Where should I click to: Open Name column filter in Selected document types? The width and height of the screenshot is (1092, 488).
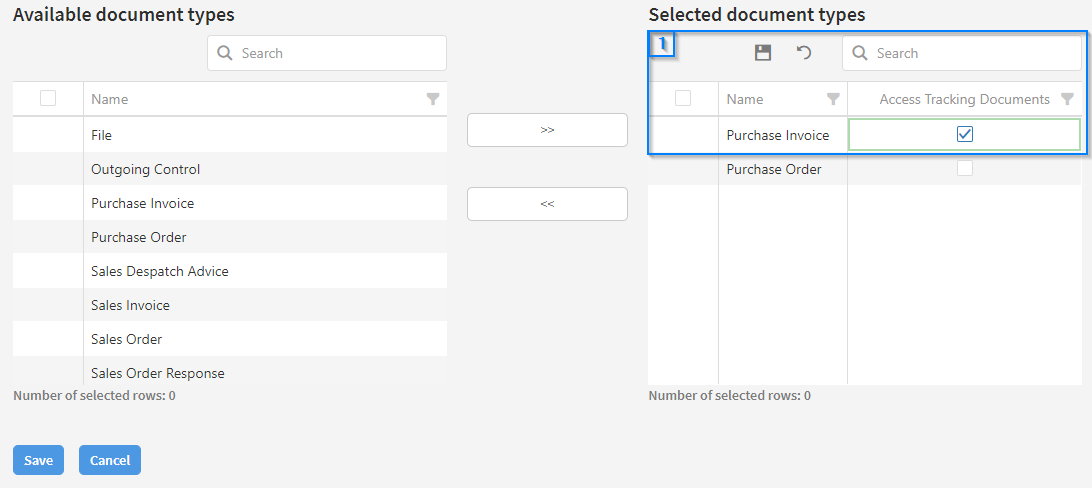(x=833, y=99)
